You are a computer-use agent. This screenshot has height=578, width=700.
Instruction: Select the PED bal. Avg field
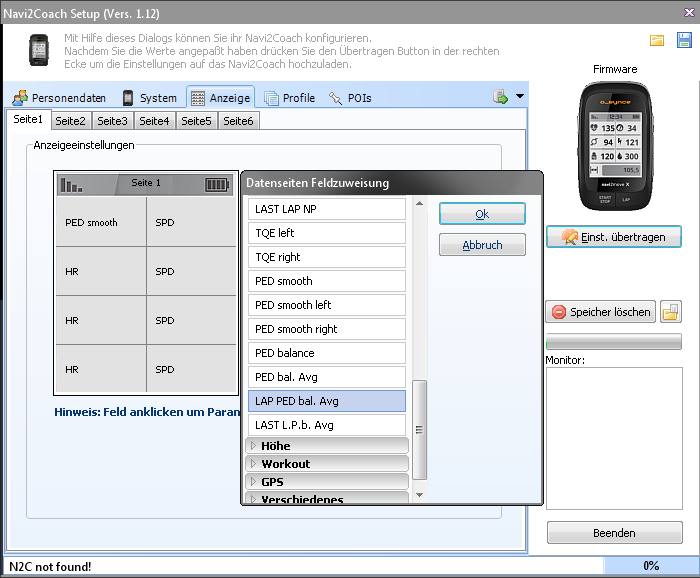pos(327,377)
